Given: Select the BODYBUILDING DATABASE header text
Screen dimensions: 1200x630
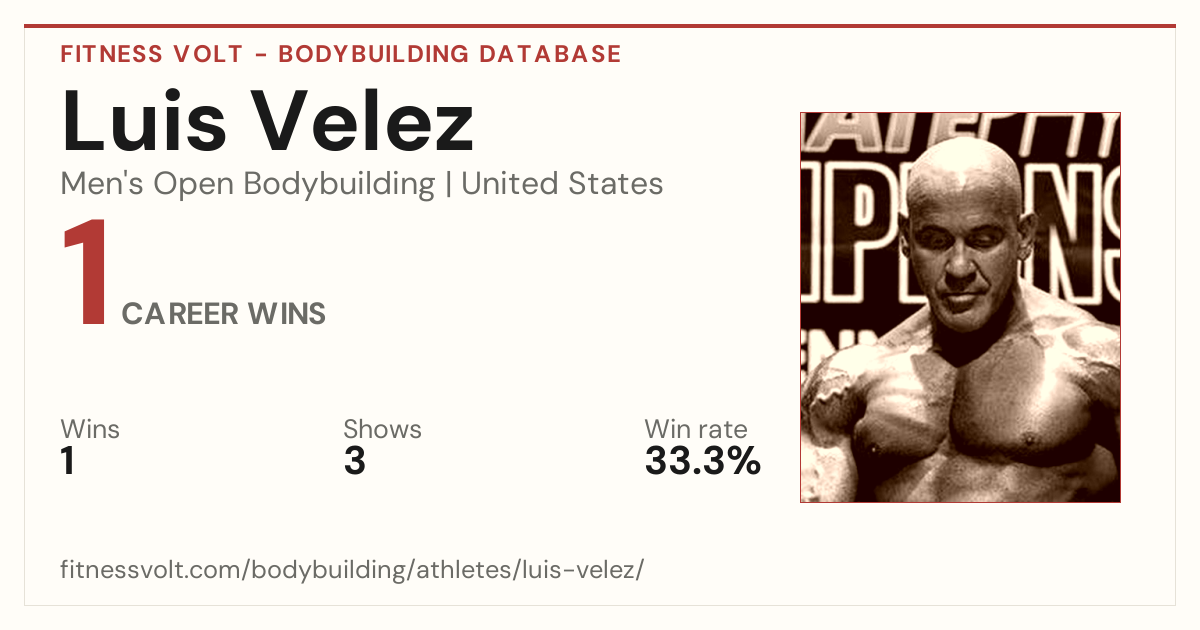Looking at the screenshot, I should [450, 54].
